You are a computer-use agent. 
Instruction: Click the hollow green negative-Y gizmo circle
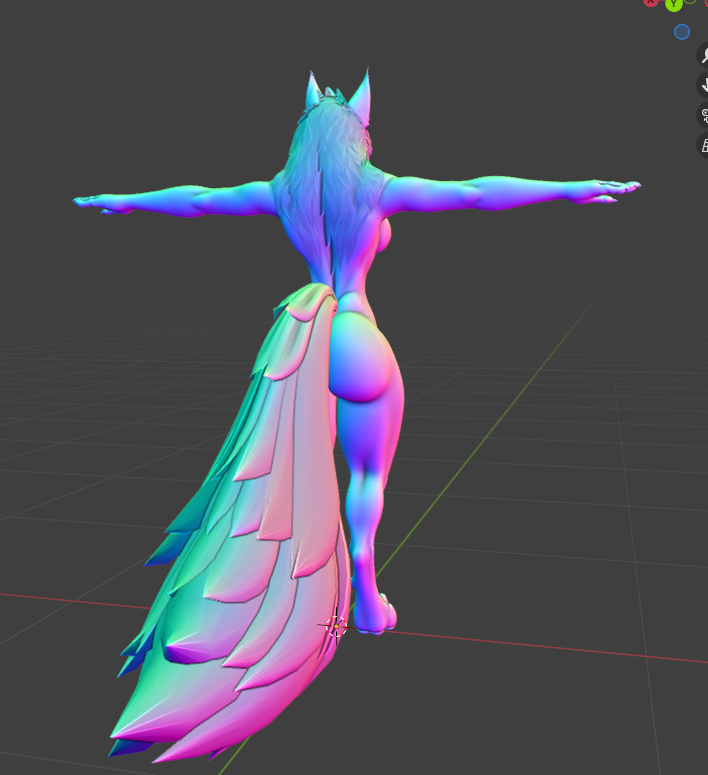click(x=690, y=2)
